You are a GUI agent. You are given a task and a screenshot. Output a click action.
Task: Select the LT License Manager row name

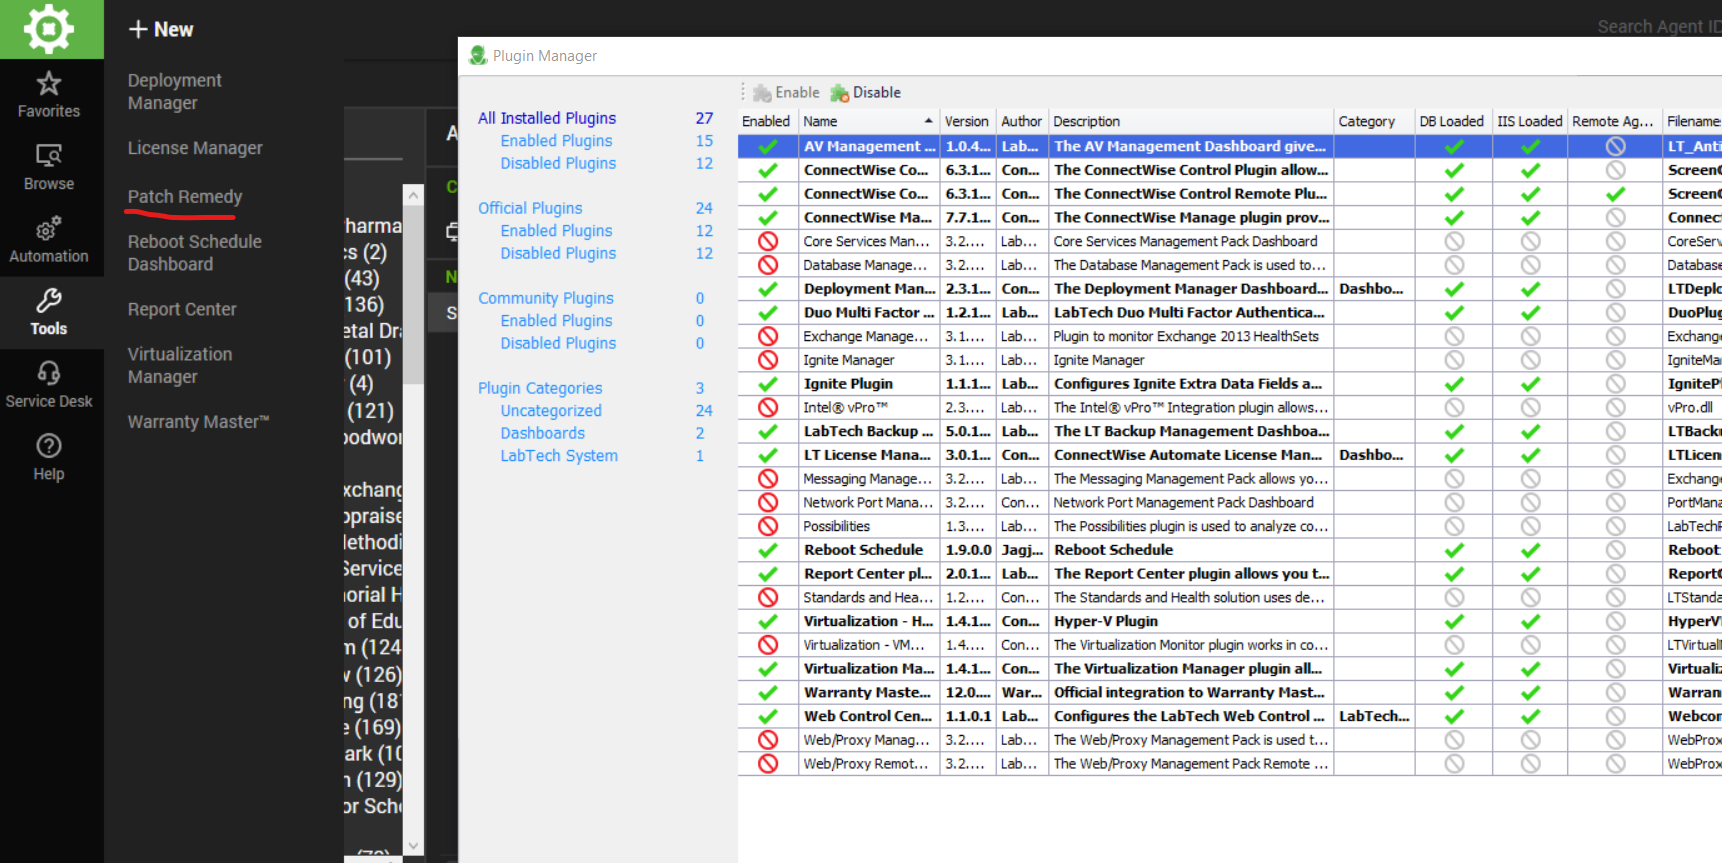[x=868, y=455]
